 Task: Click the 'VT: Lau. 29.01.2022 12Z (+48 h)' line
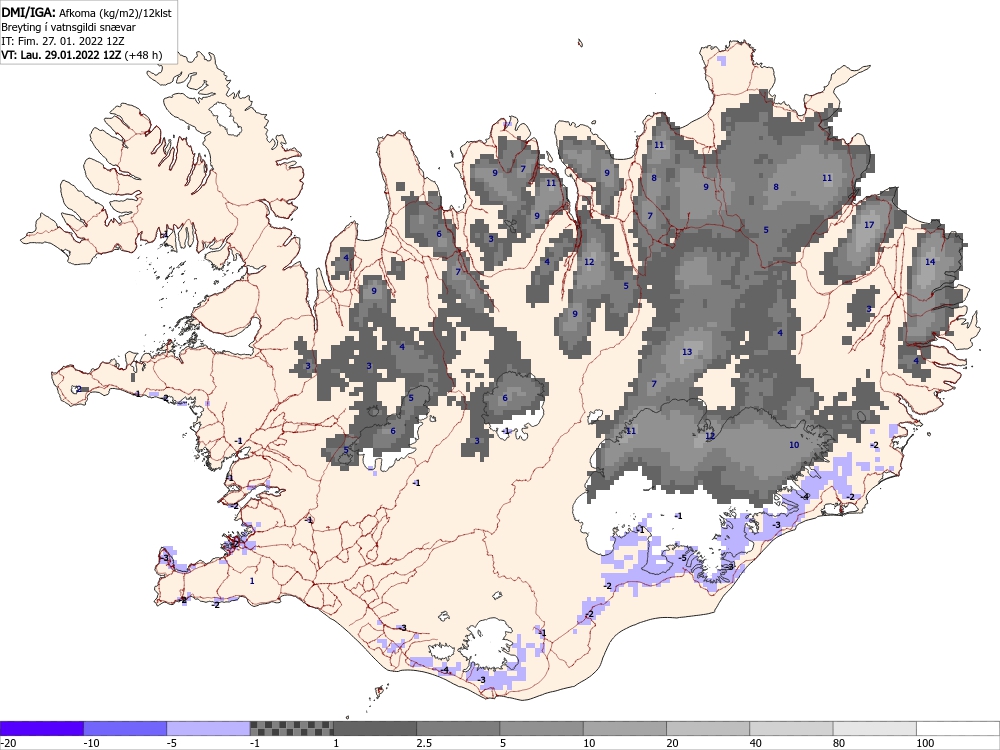click(x=82, y=55)
